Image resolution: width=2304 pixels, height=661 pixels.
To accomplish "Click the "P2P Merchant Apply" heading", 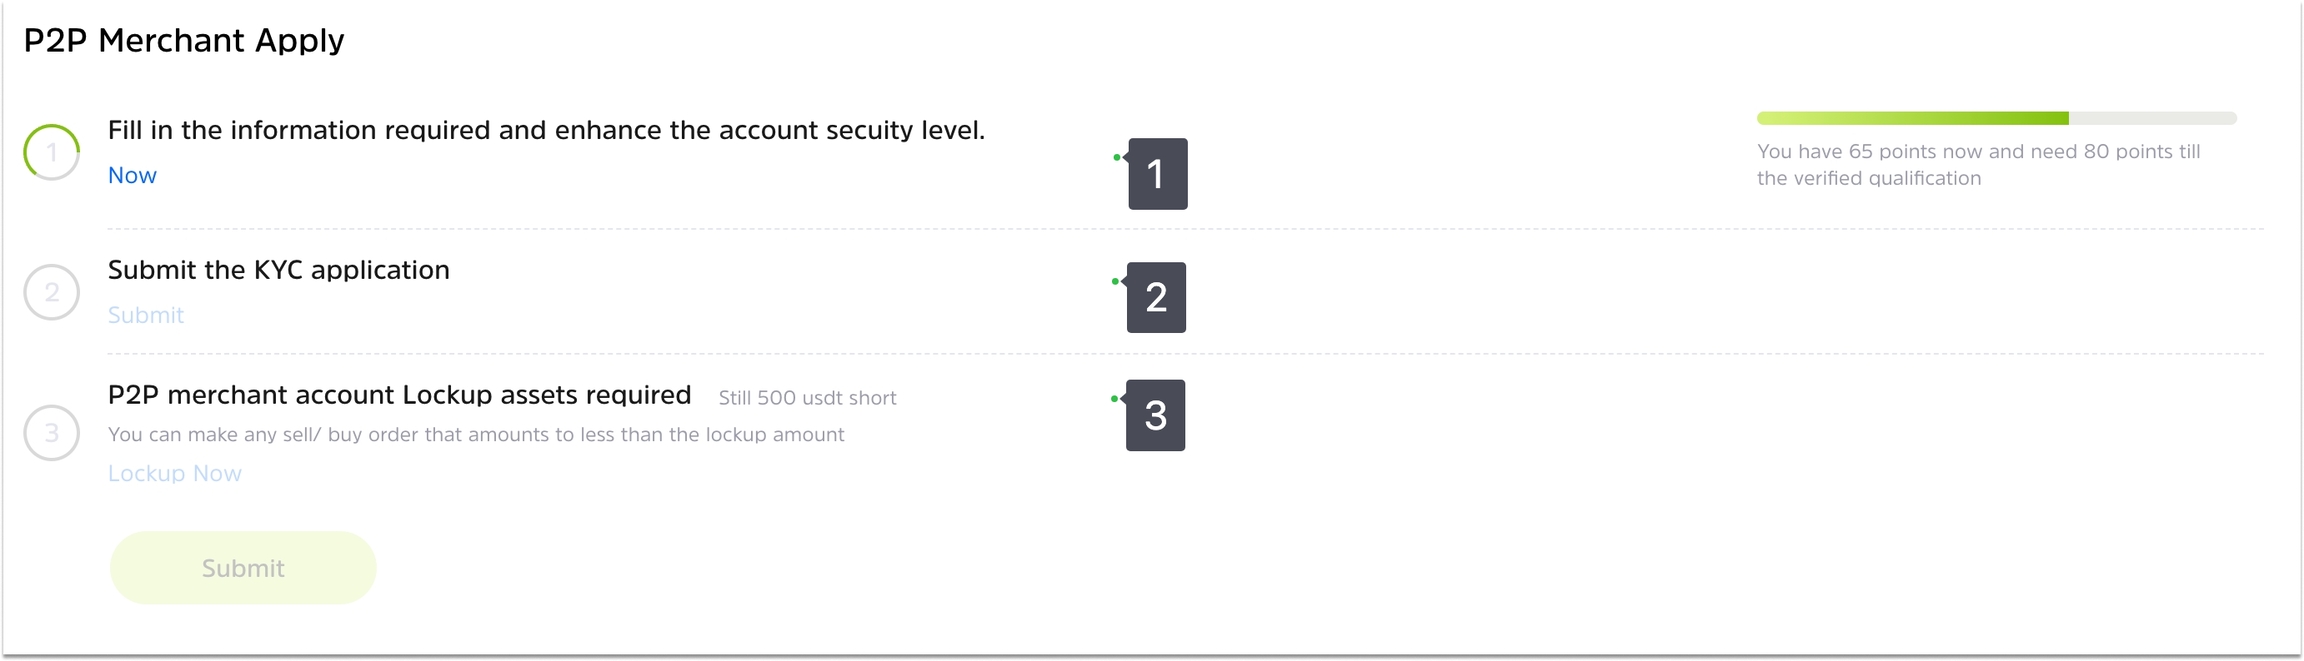I will [184, 40].
